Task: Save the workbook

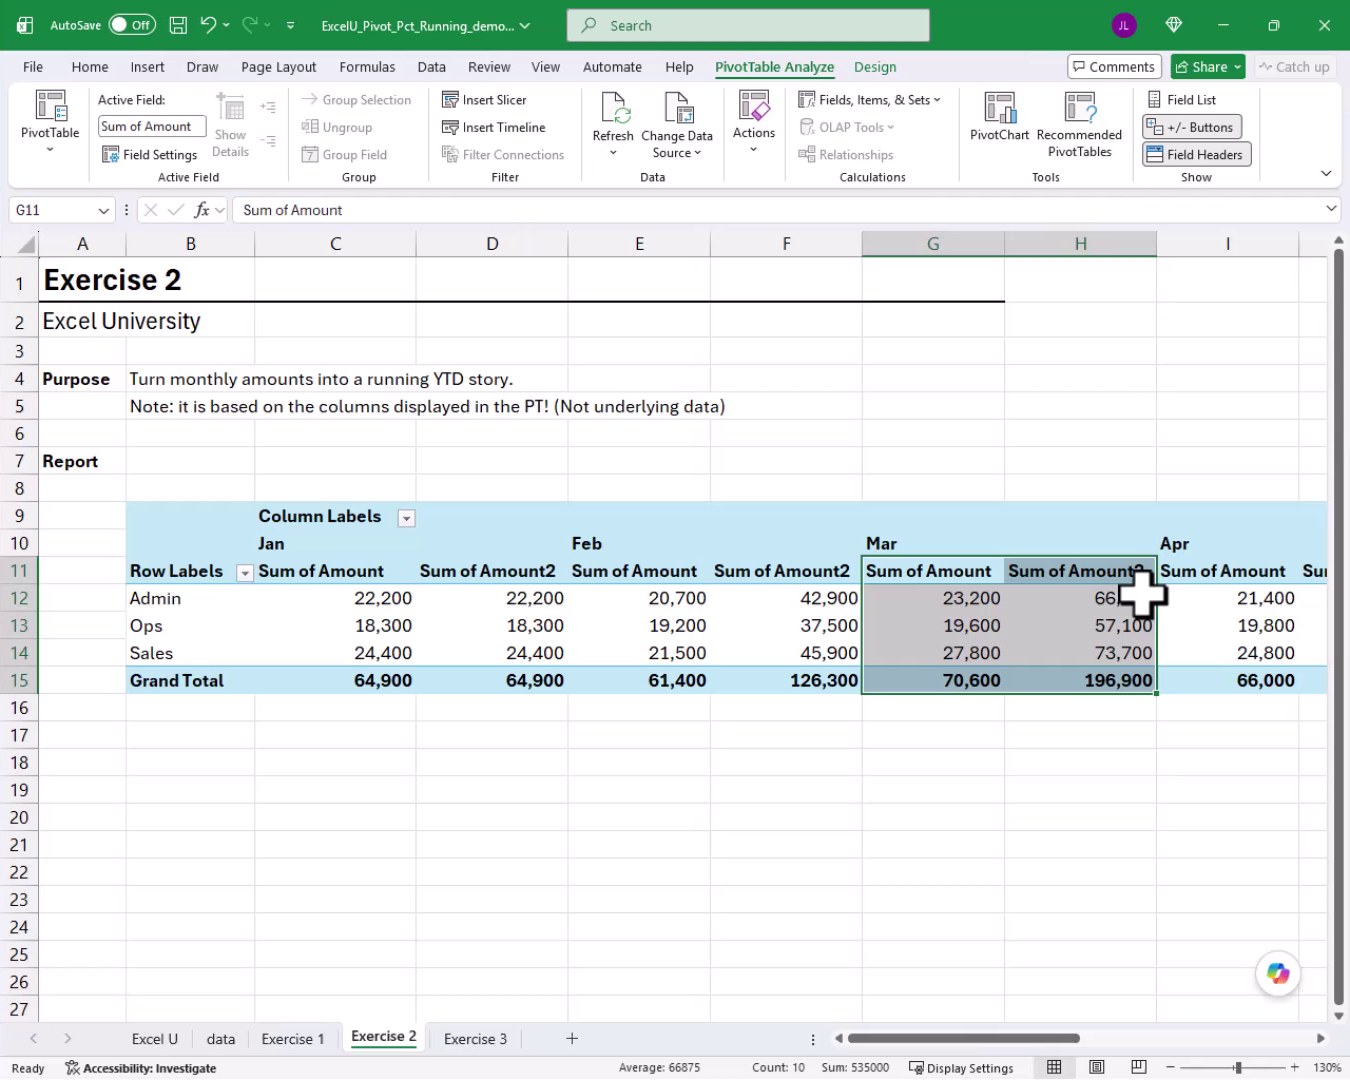Action: pos(178,25)
